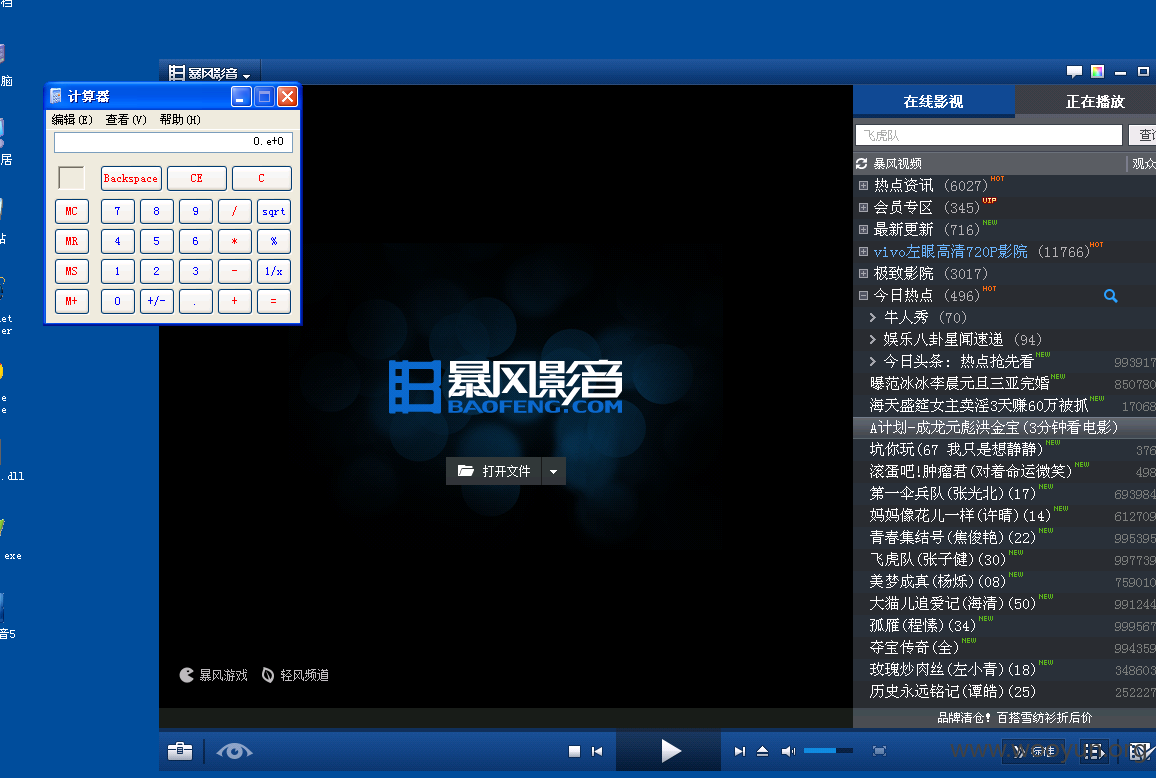Image resolution: width=1156 pixels, height=778 pixels.
Task: Select 滚蛋吧!肿瘤君 item
Action: click(970, 471)
